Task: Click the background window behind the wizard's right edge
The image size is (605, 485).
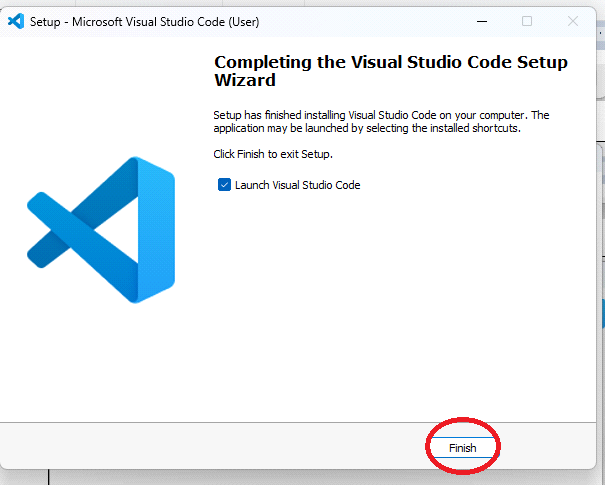Action: click(598, 250)
